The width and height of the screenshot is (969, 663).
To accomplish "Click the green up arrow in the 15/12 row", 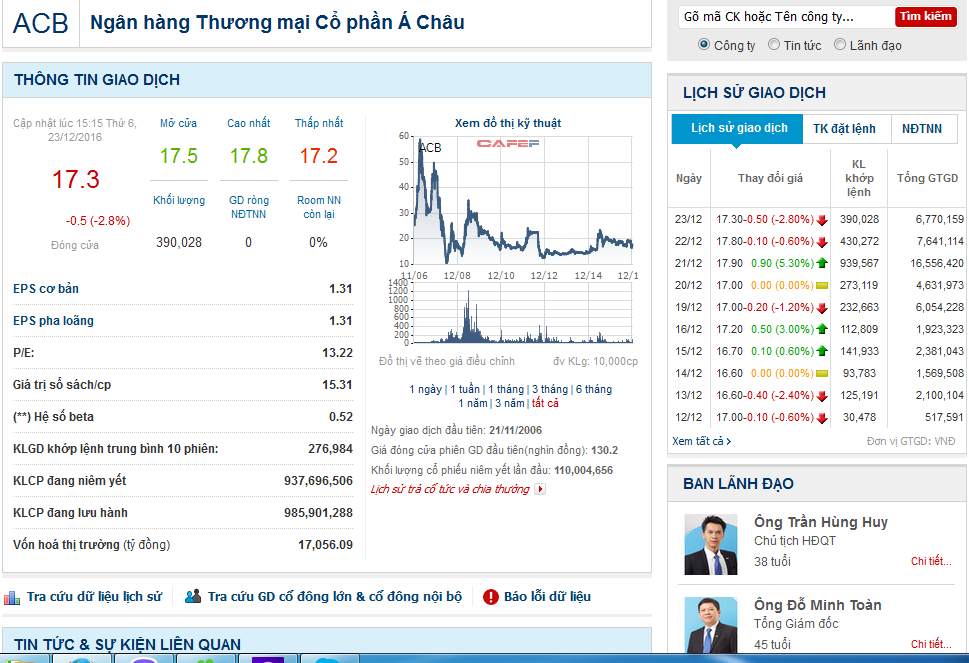I will click(822, 351).
